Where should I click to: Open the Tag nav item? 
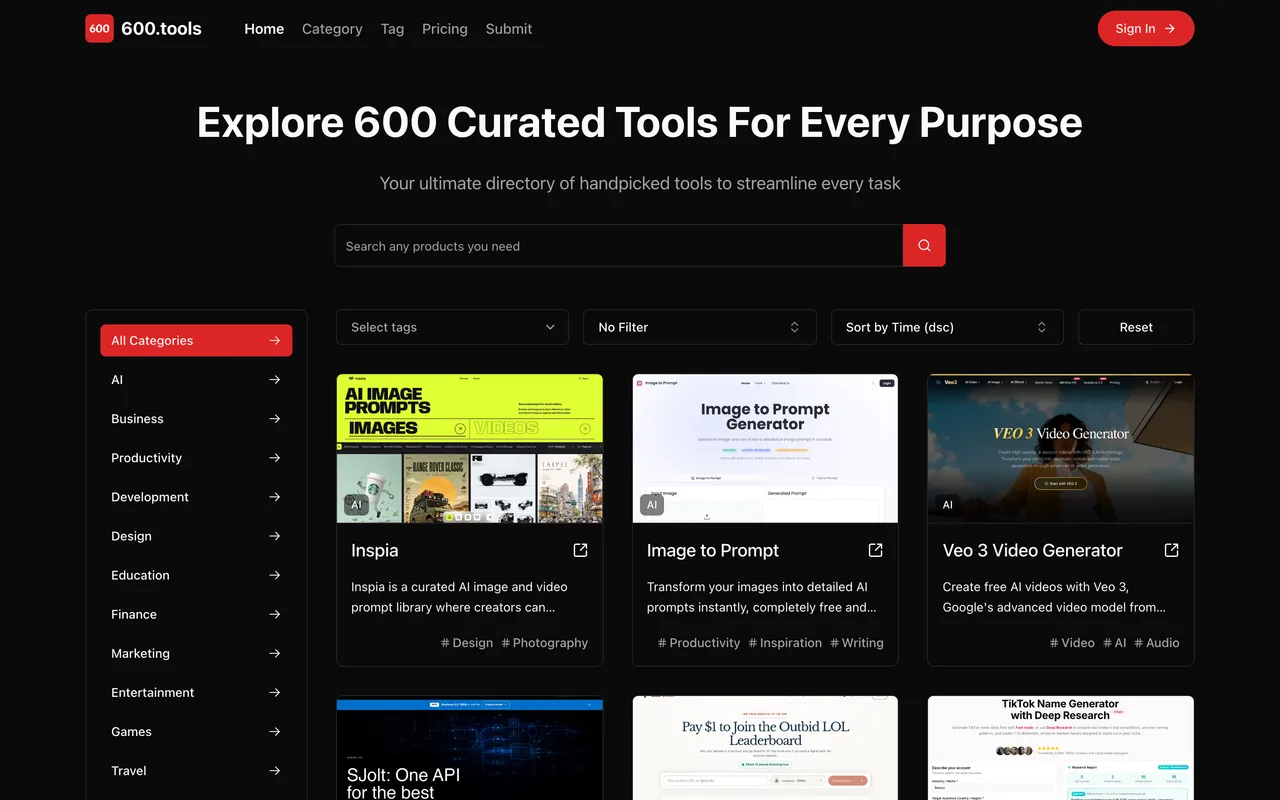[x=392, y=29]
